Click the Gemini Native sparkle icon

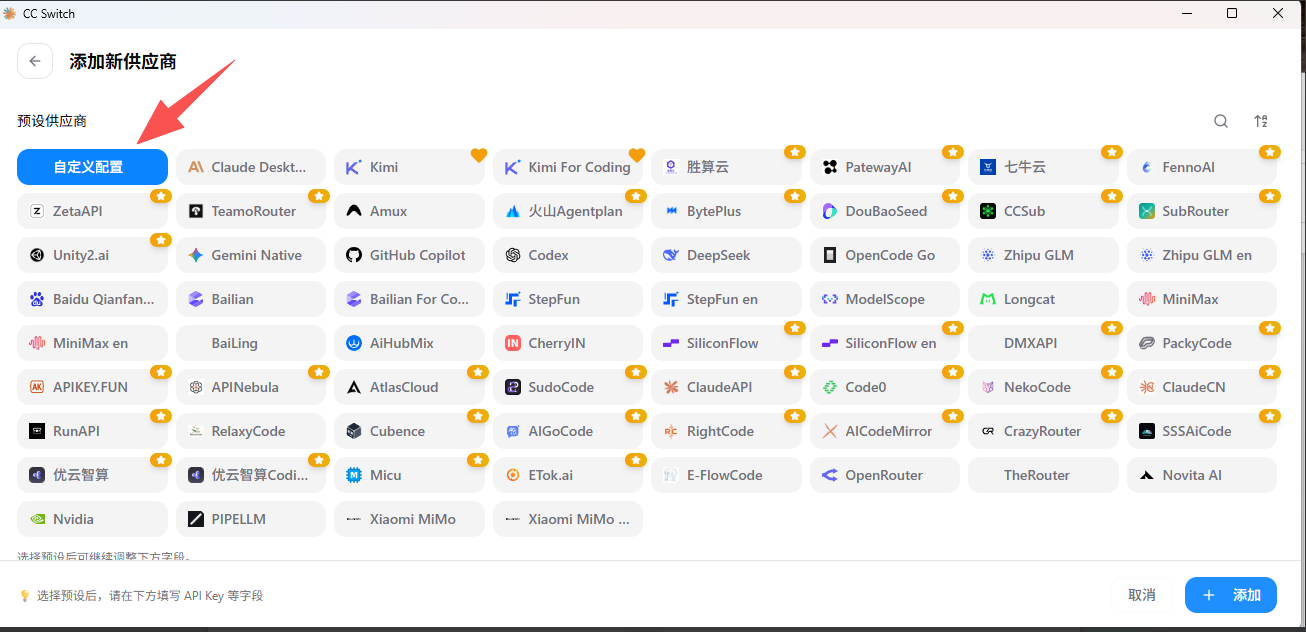tap(196, 255)
